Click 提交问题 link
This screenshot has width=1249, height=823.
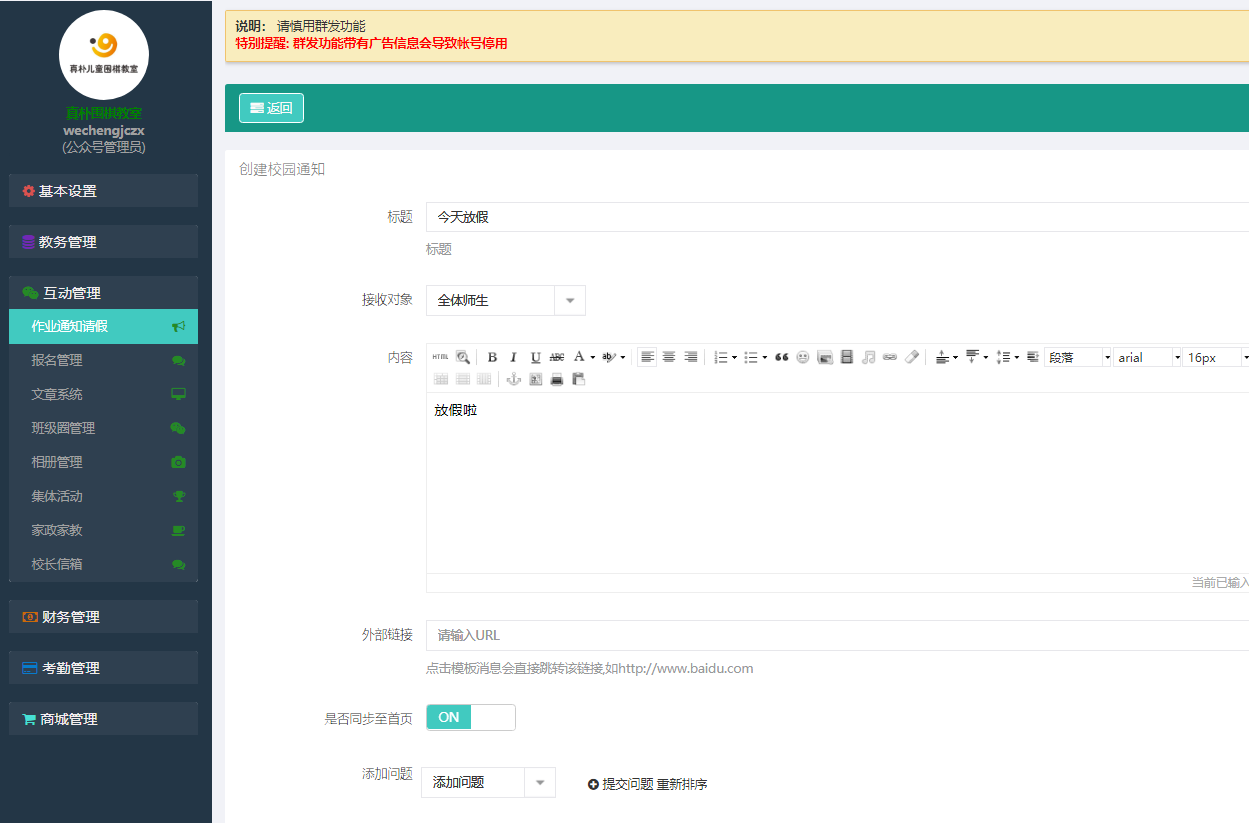pyautogui.click(x=620, y=784)
